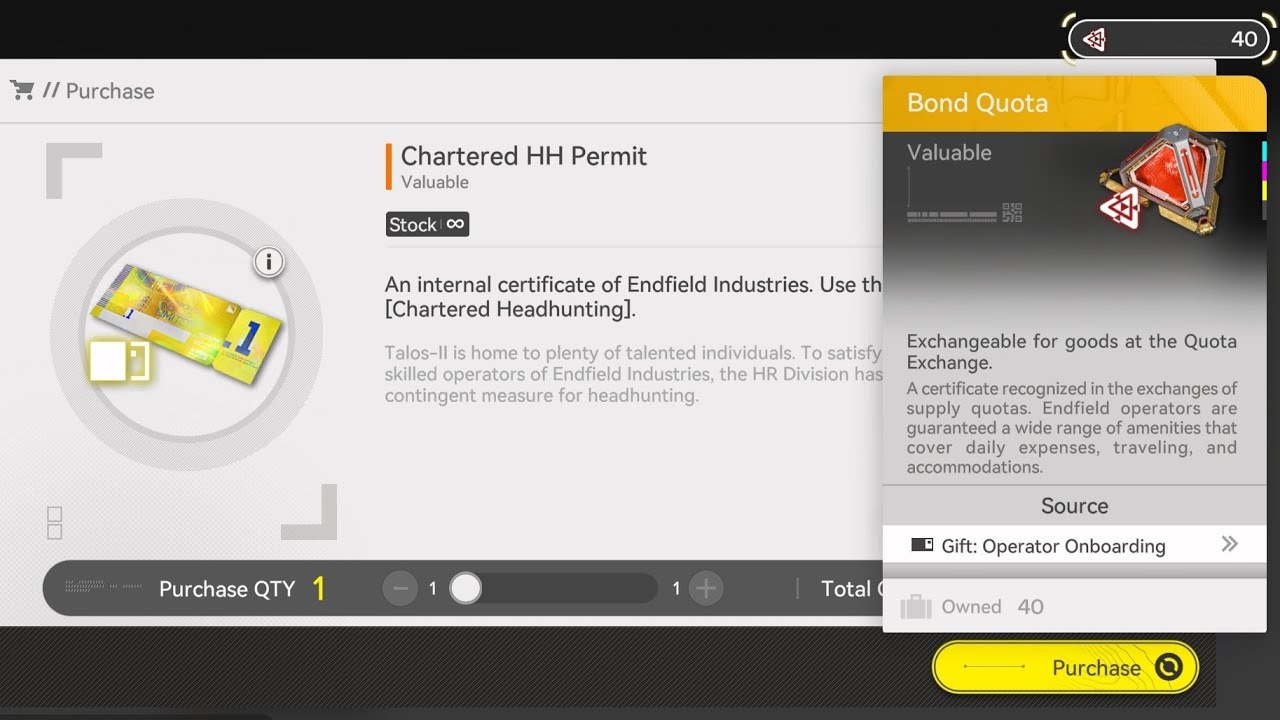The image size is (1280, 720).
Task: Open Gift: Operator Onboarding source
Action: 1074,545
